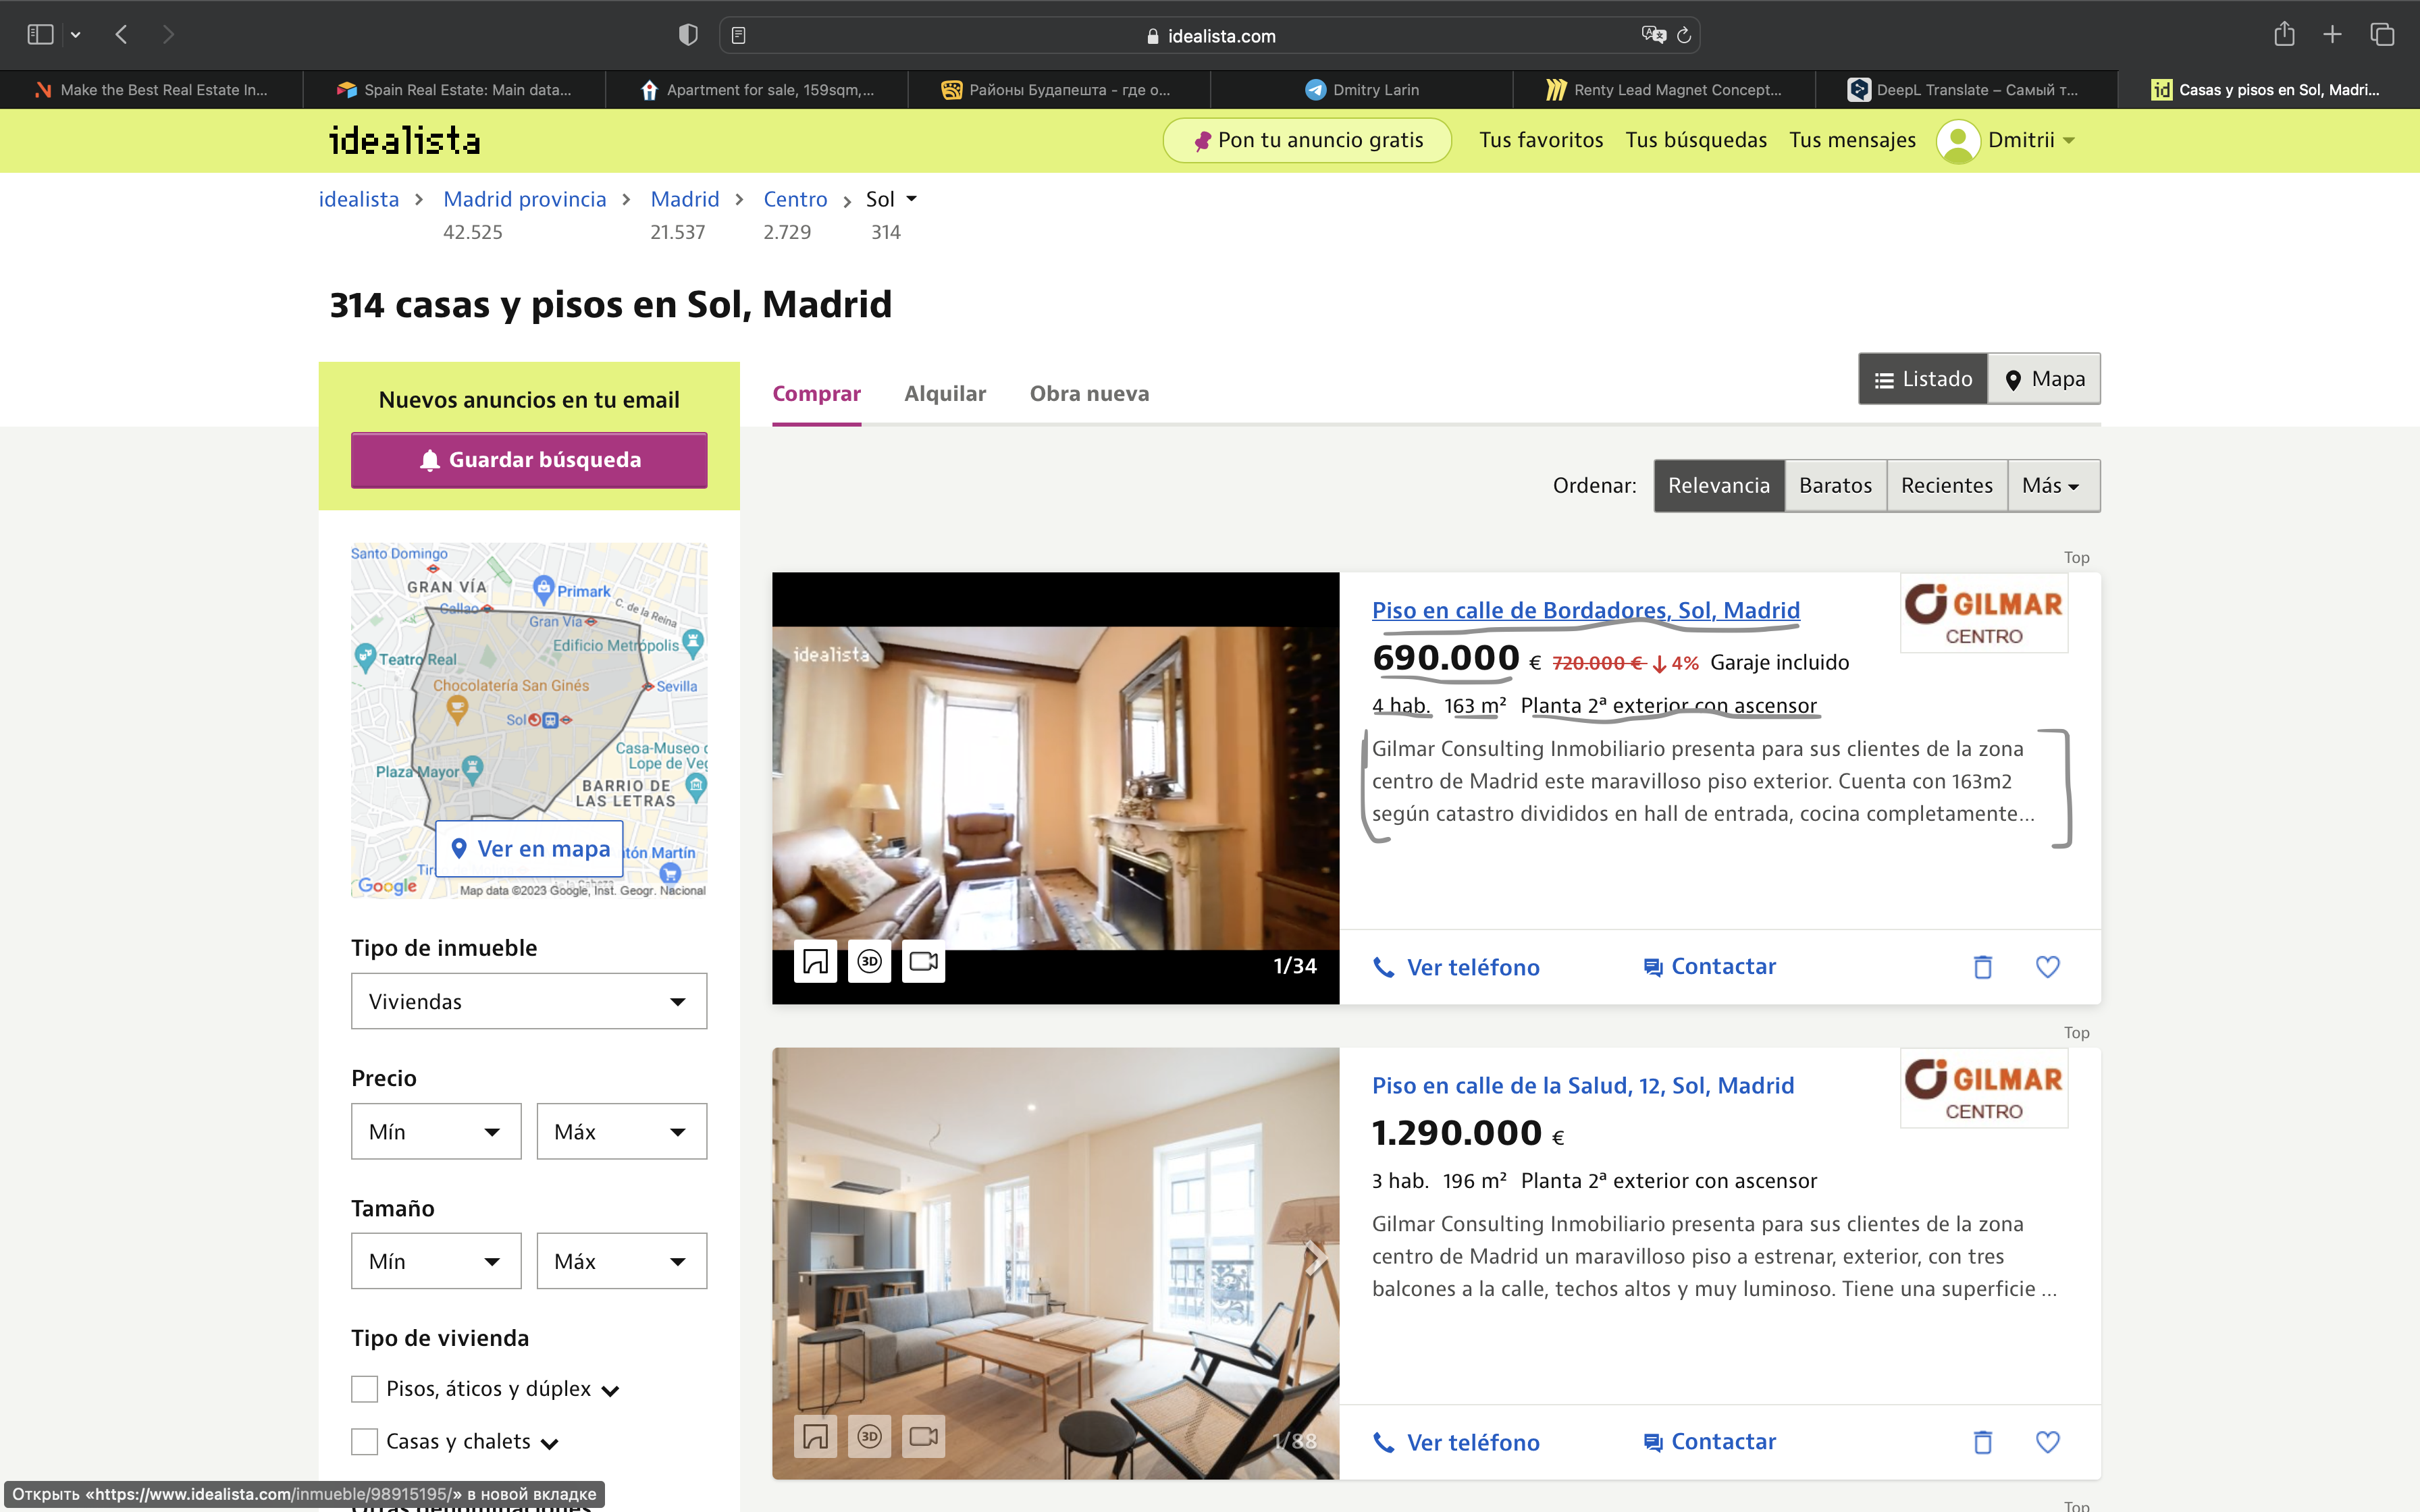
Task: Click Safari share icon in toolbar
Action: point(2284,35)
